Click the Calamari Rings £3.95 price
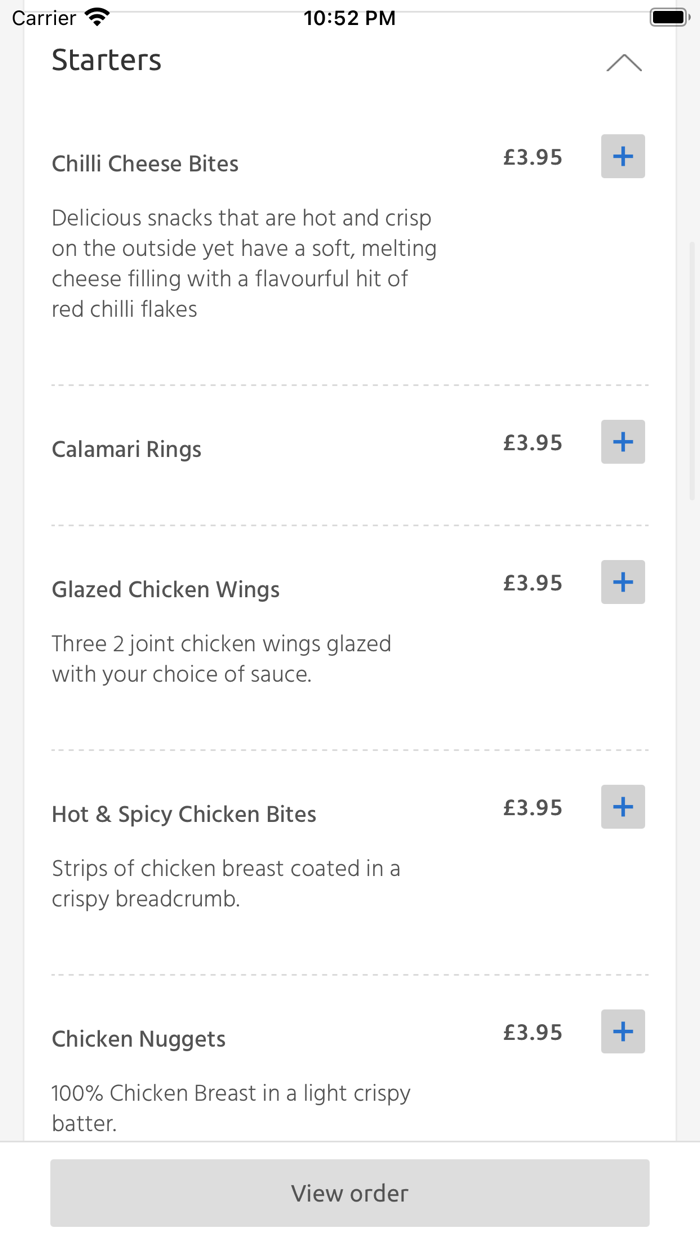 point(533,443)
